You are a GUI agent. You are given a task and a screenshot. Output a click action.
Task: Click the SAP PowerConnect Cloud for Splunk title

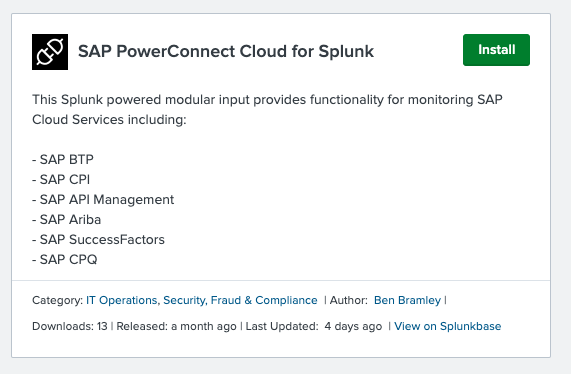[226, 51]
